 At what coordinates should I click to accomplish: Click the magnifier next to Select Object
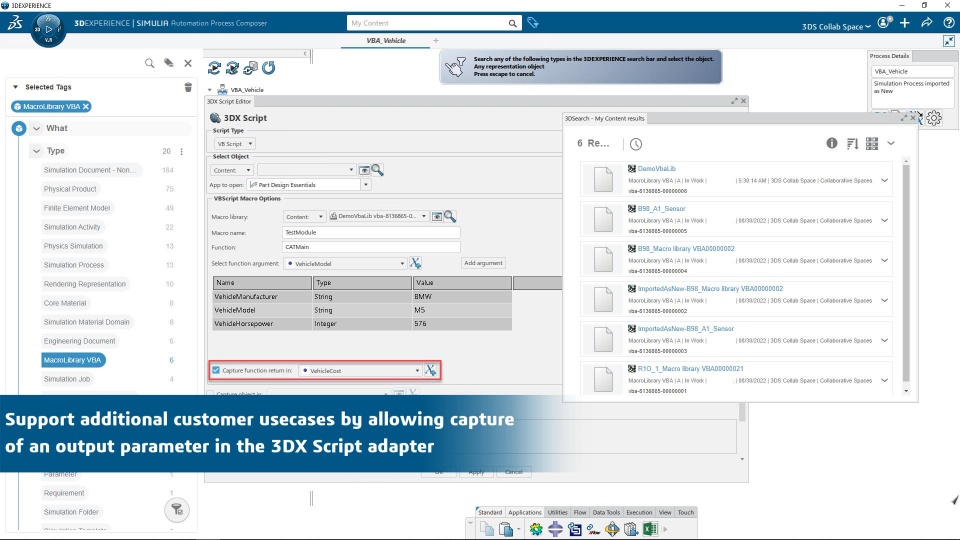tap(378, 170)
